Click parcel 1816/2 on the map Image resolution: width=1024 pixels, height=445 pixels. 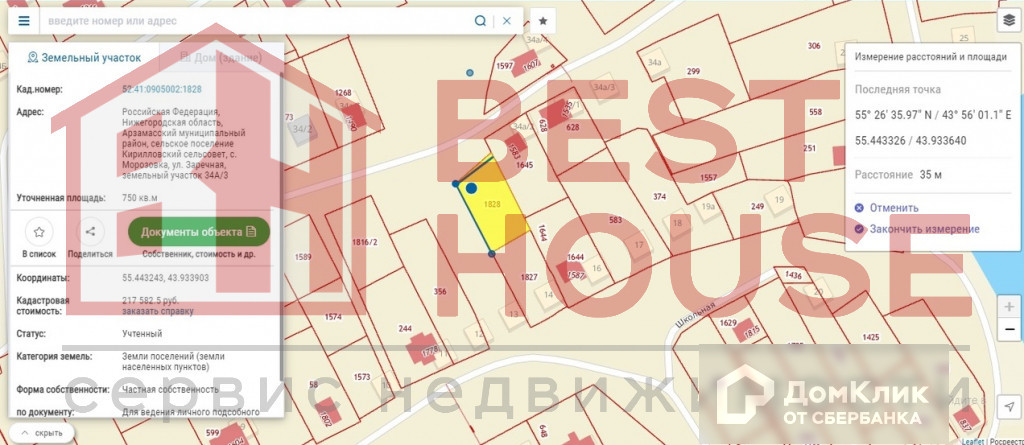(x=365, y=242)
